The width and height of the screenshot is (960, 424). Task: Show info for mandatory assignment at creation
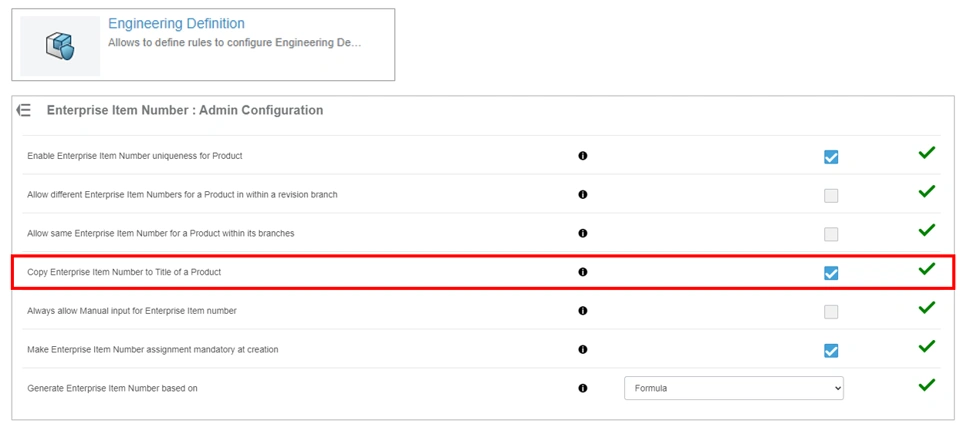coord(582,349)
